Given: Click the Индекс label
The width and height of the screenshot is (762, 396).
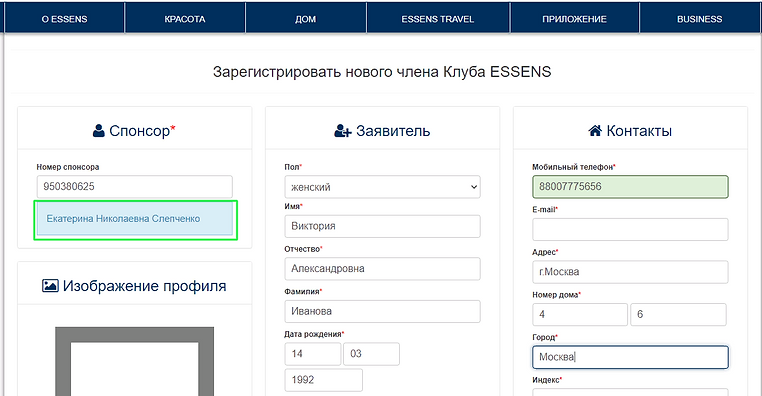Looking at the screenshot, I should point(547,380).
